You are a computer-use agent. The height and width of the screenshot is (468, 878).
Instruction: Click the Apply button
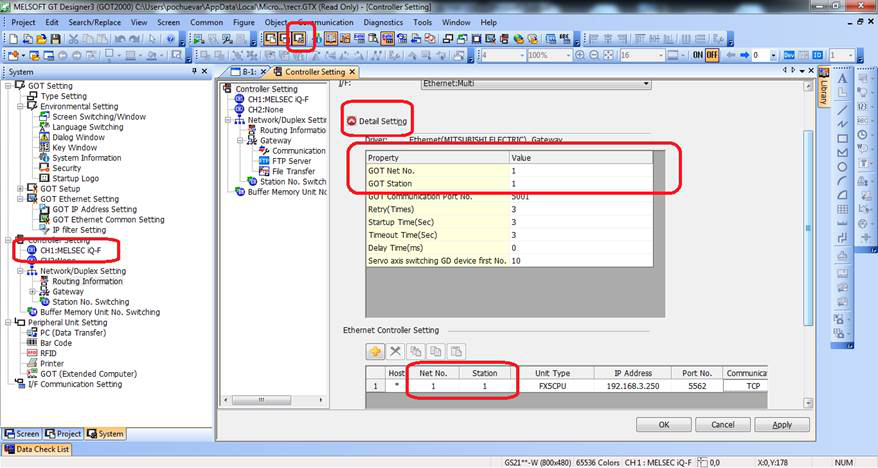point(781,425)
